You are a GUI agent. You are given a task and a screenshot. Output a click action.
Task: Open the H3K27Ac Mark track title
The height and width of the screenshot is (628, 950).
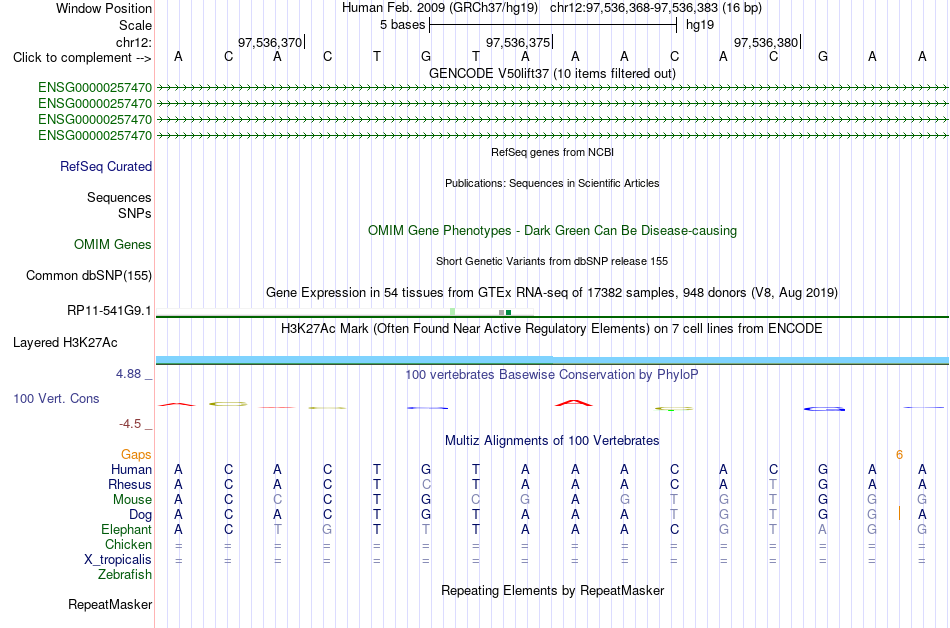(552, 329)
